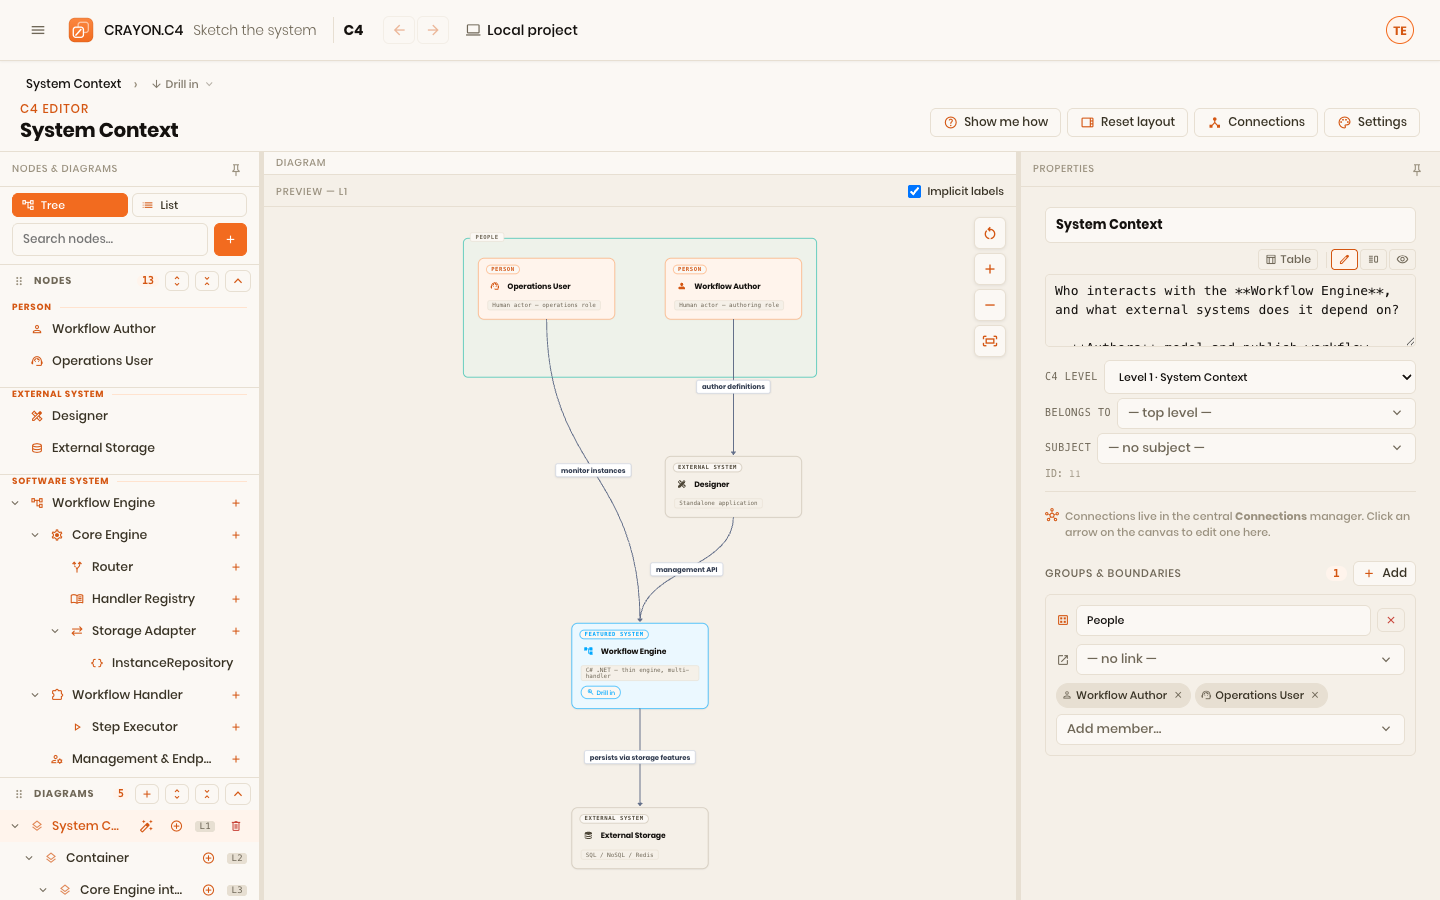The width and height of the screenshot is (1440, 900).
Task: Collapse the Diagrams section
Action: point(238,794)
